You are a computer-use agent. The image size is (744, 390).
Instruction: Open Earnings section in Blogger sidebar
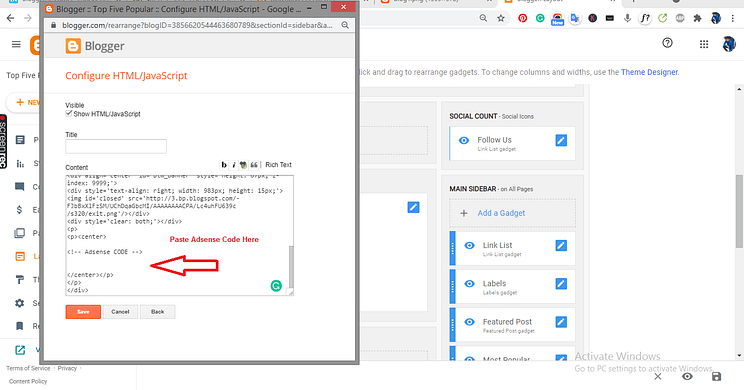[20, 209]
